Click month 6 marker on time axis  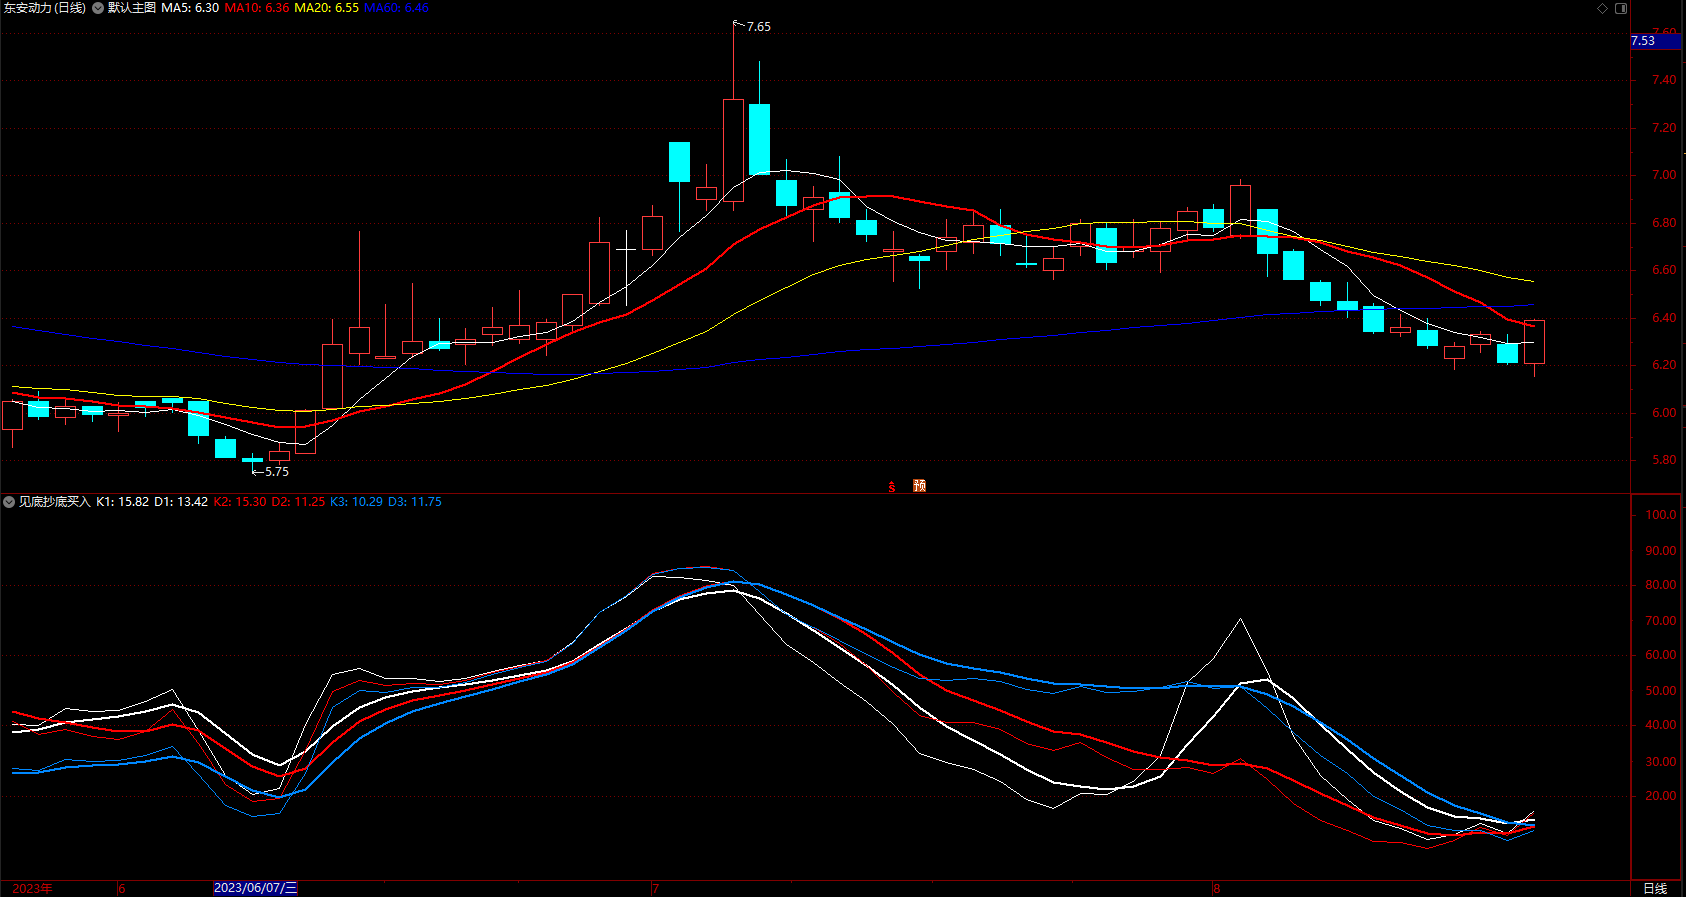122,889
